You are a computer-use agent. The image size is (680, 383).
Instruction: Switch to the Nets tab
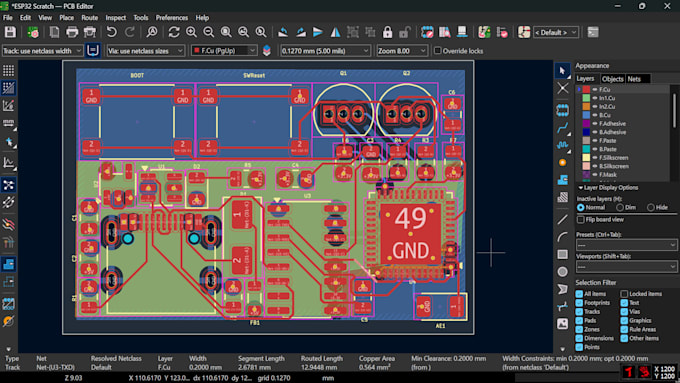coord(634,79)
